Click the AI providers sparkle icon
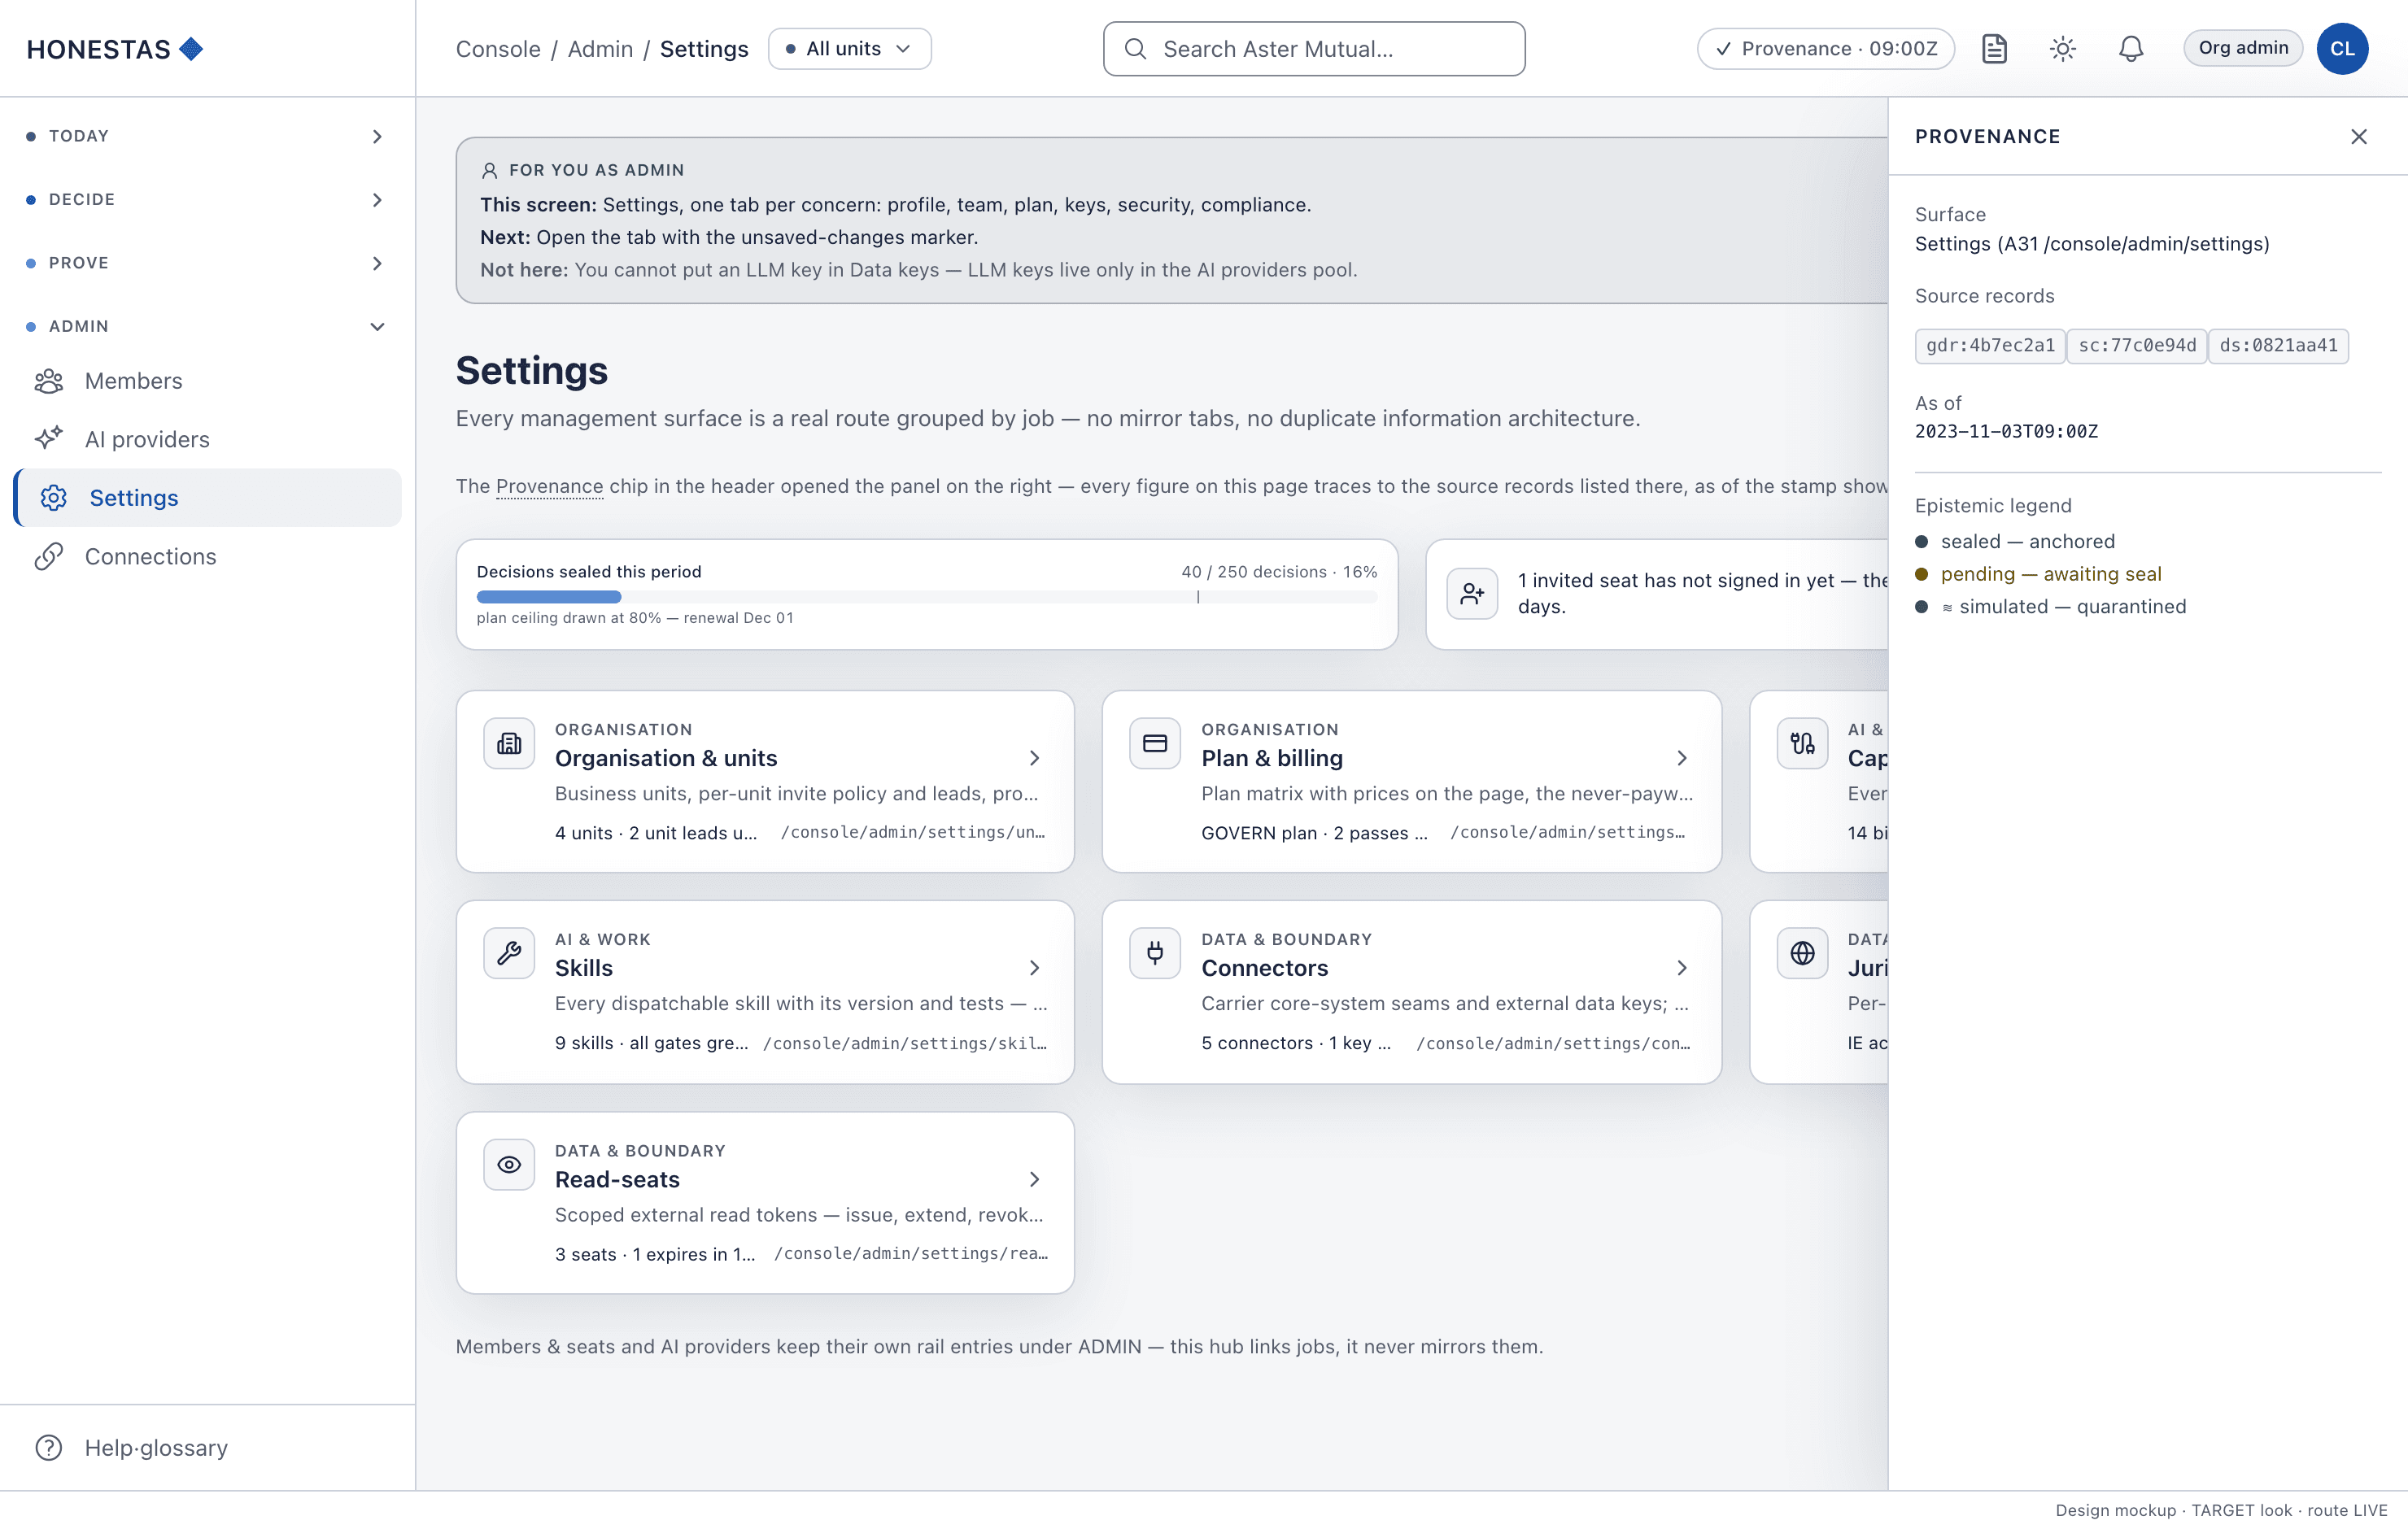Image resolution: width=2408 pixels, height=1529 pixels. point(49,439)
